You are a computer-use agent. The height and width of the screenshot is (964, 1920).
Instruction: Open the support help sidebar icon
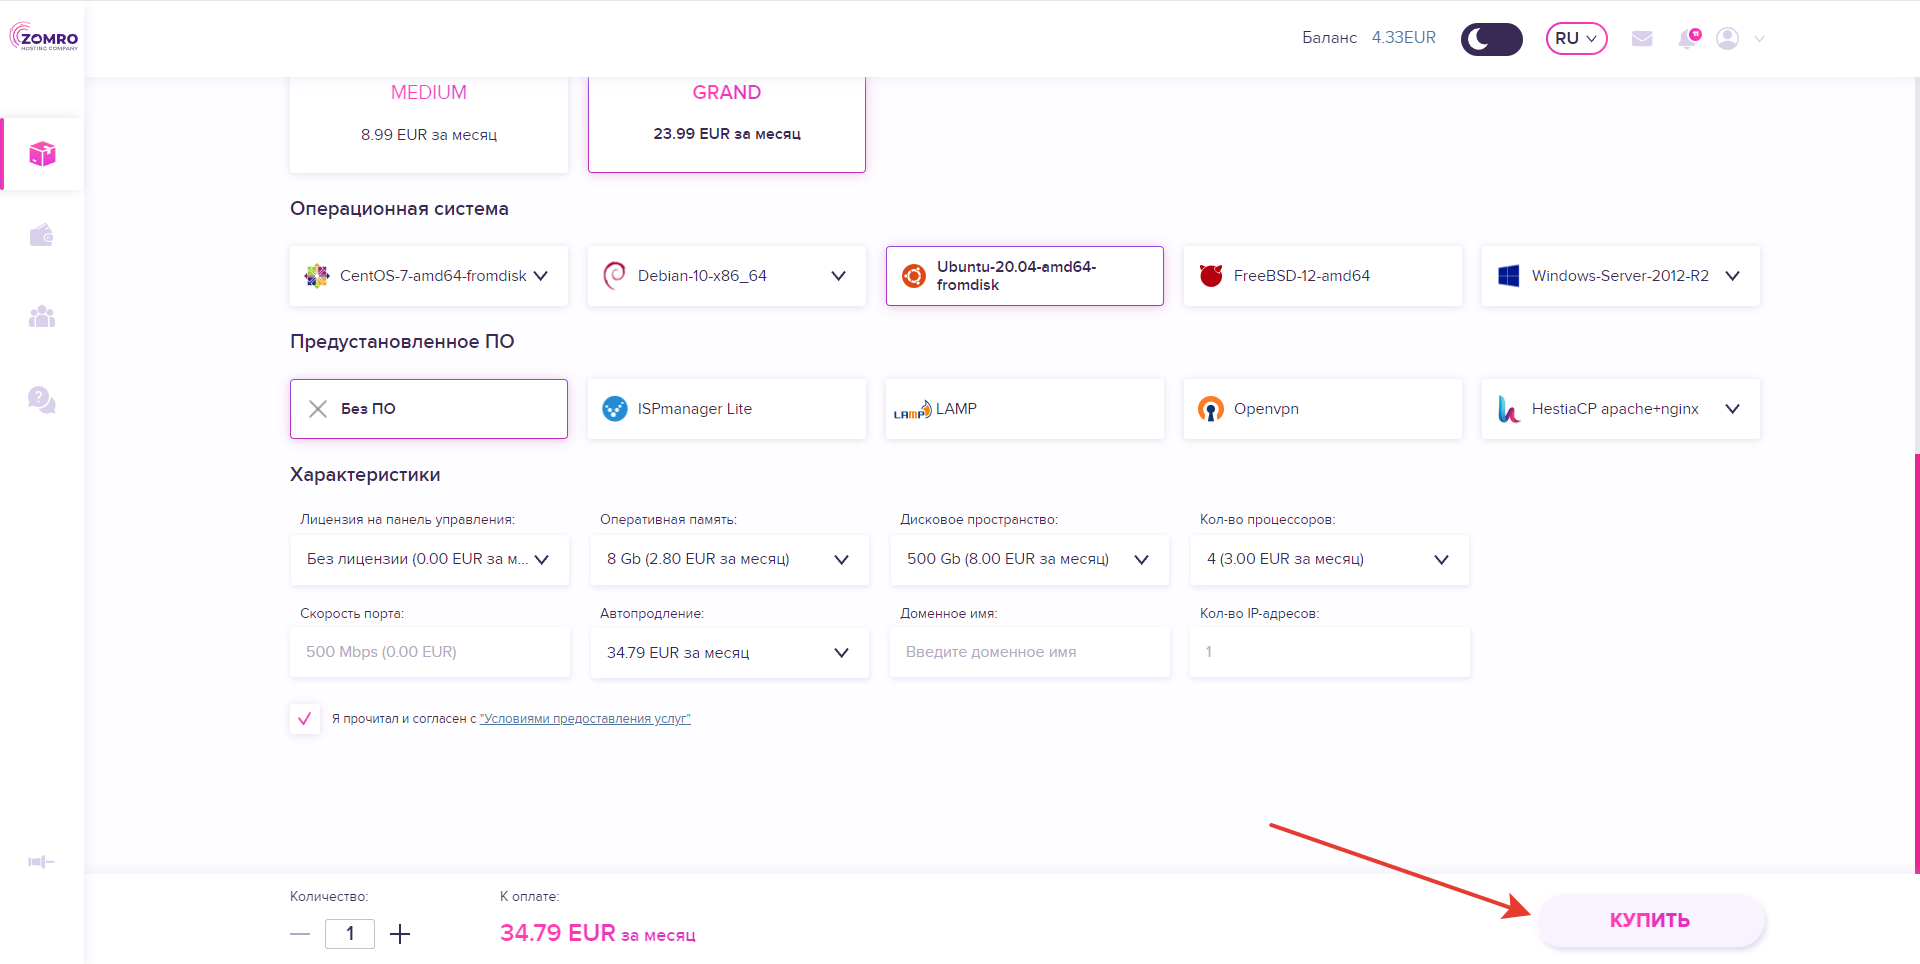coord(42,400)
